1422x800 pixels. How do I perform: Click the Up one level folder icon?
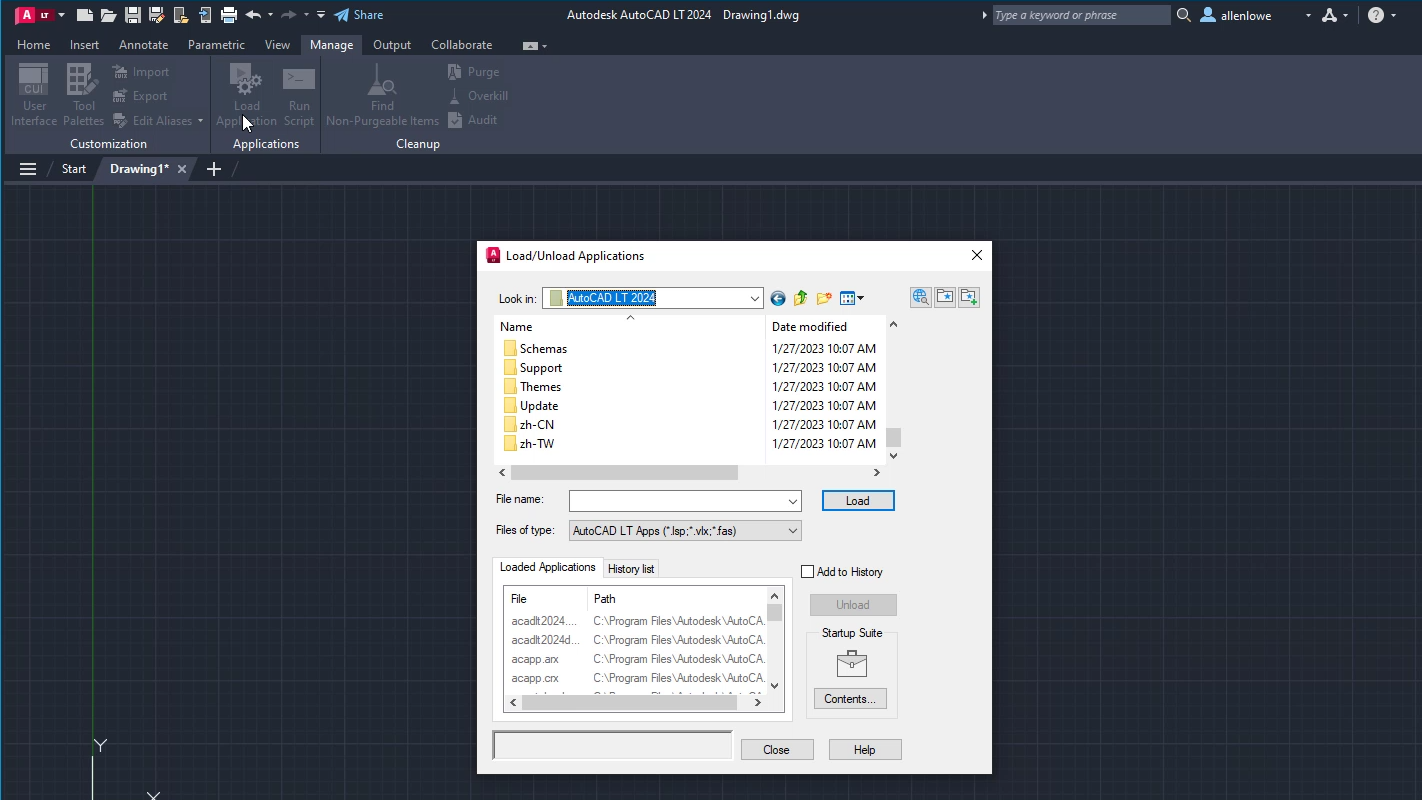[x=800, y=297]
